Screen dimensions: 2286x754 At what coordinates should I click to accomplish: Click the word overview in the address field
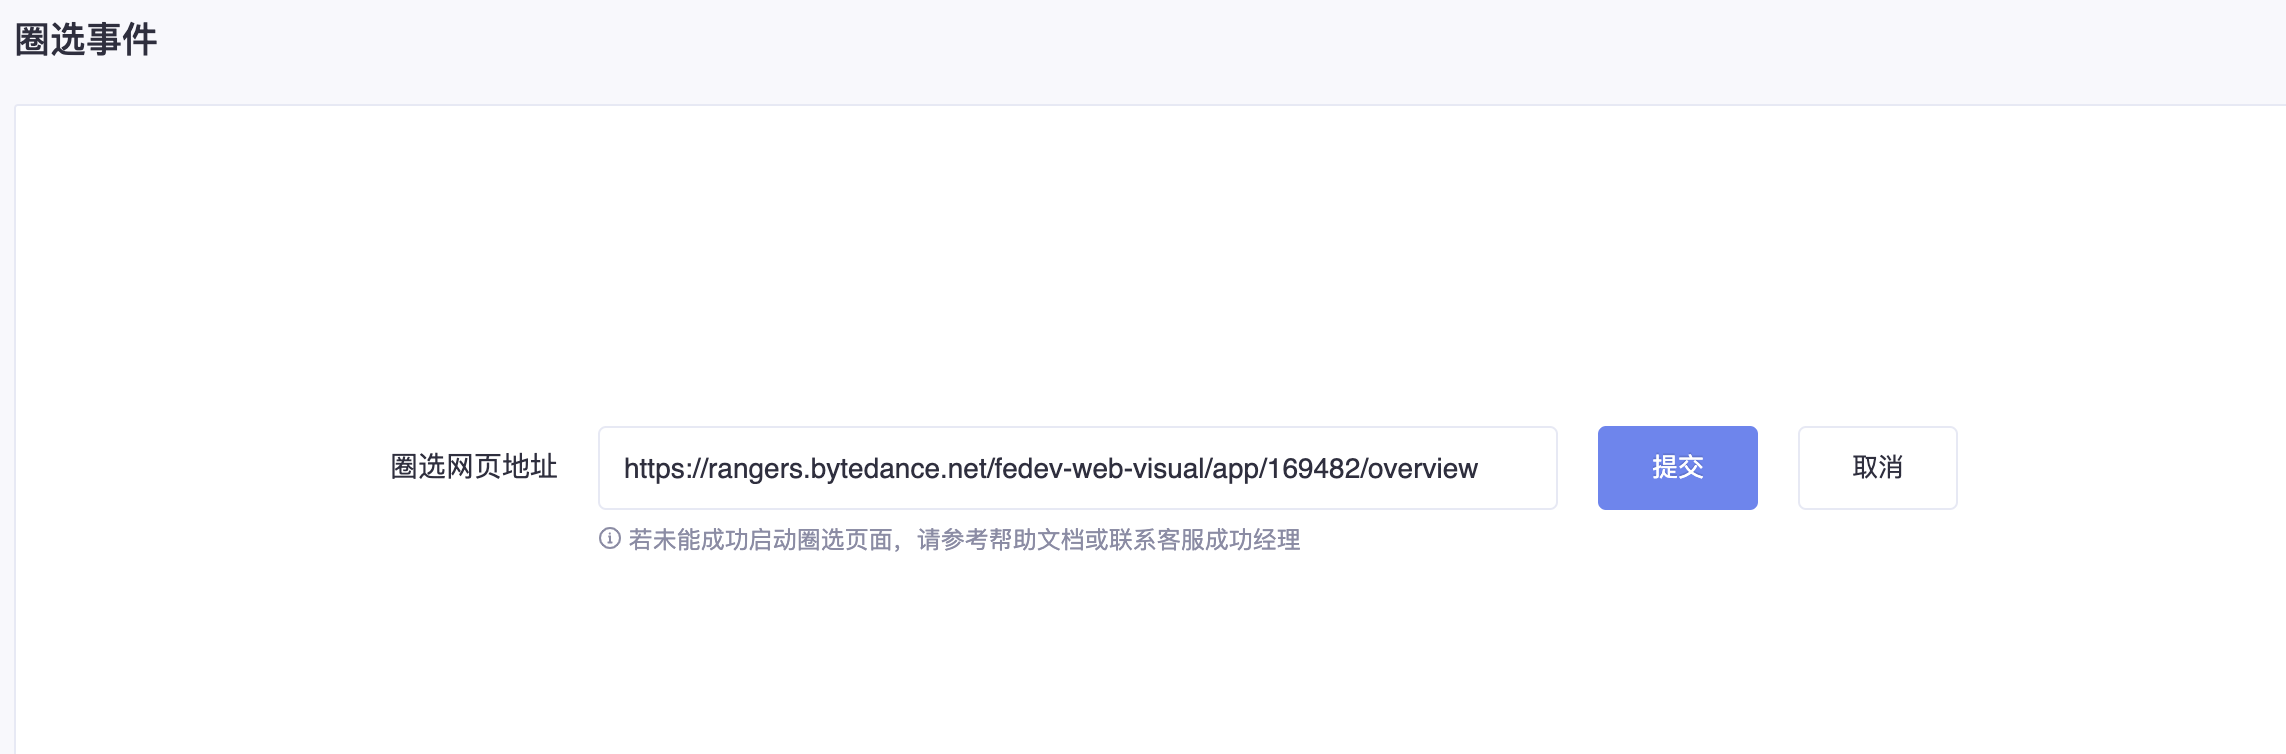[x=1422, y=469]
